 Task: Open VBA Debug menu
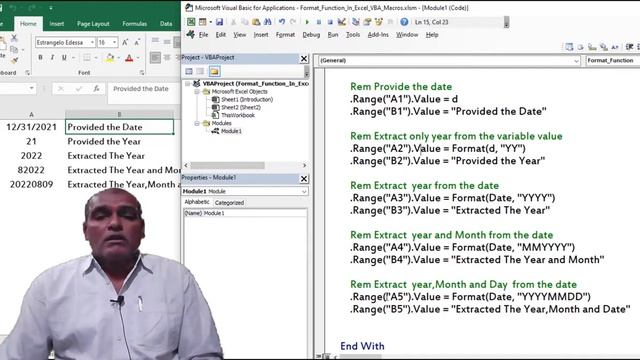click(311, 35)
